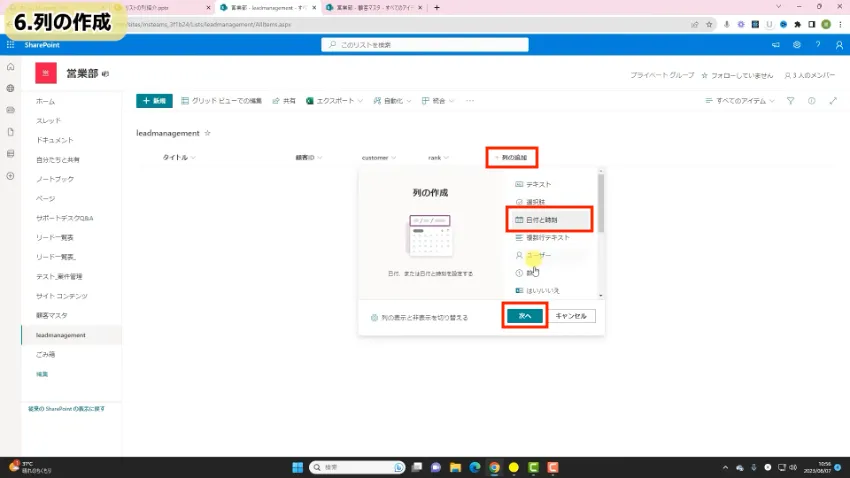Click the help question mark icon
850x478 pixels.
817,45
